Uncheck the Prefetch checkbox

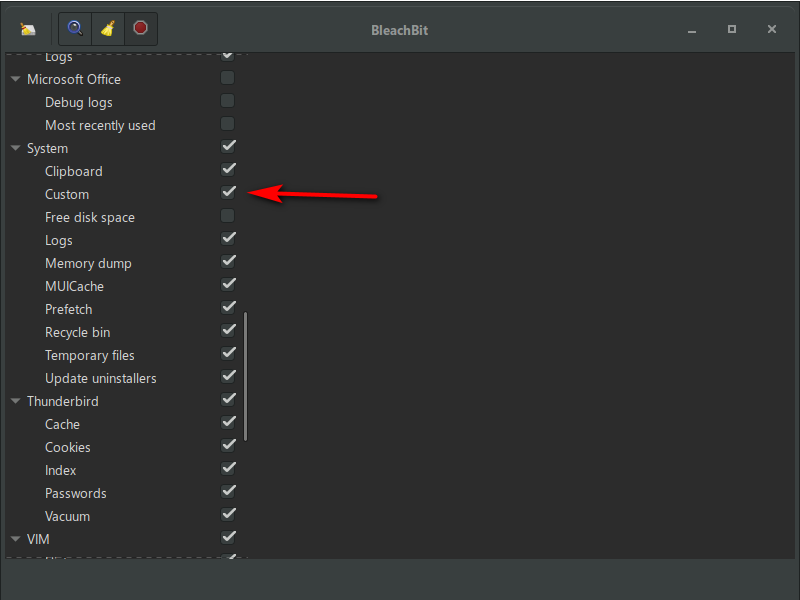coord(228,308)
